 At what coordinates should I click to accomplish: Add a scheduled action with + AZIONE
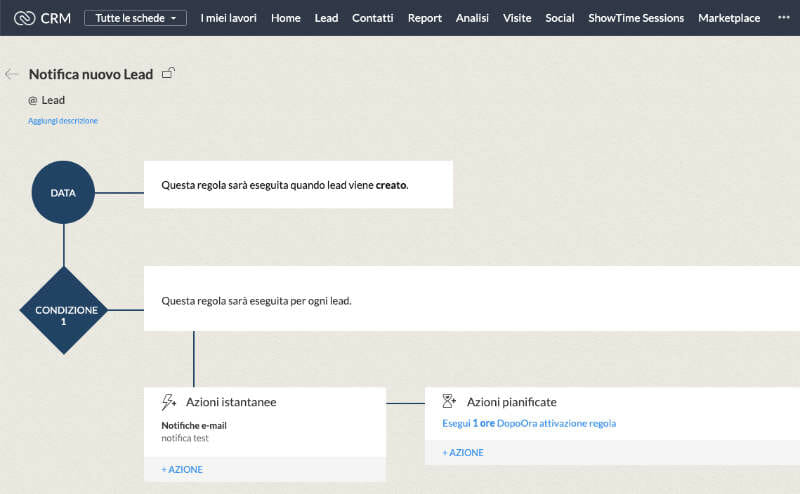pyautogui.click(x=463, y=453)
